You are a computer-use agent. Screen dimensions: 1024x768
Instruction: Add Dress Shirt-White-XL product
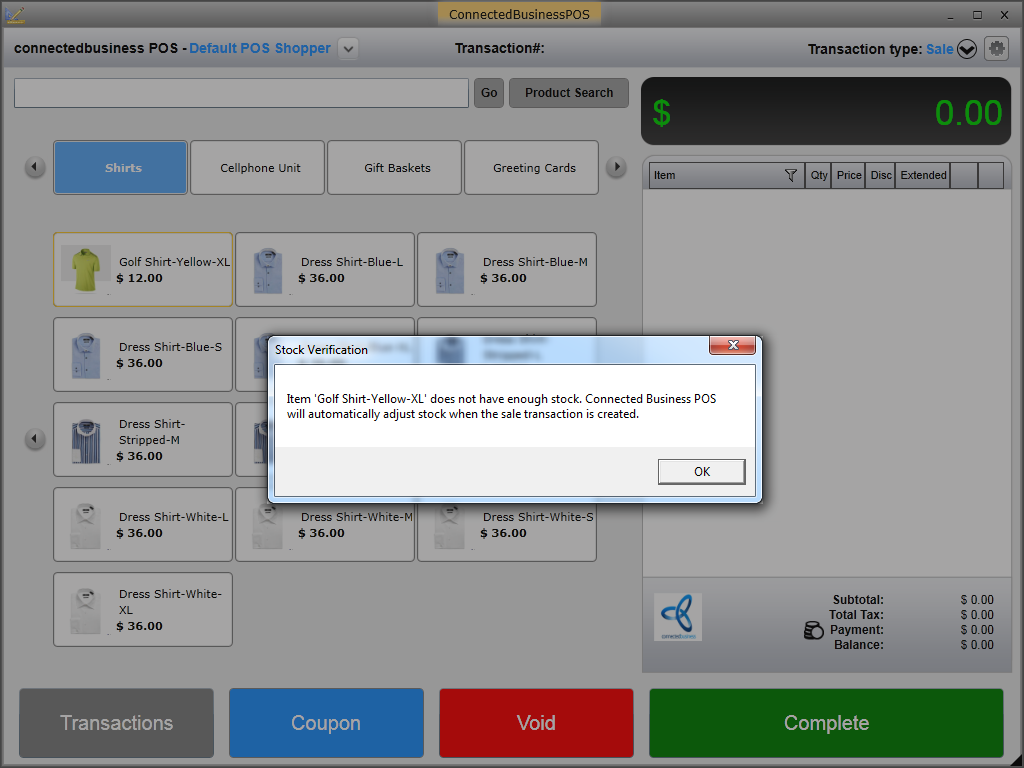tap(143, 609)
